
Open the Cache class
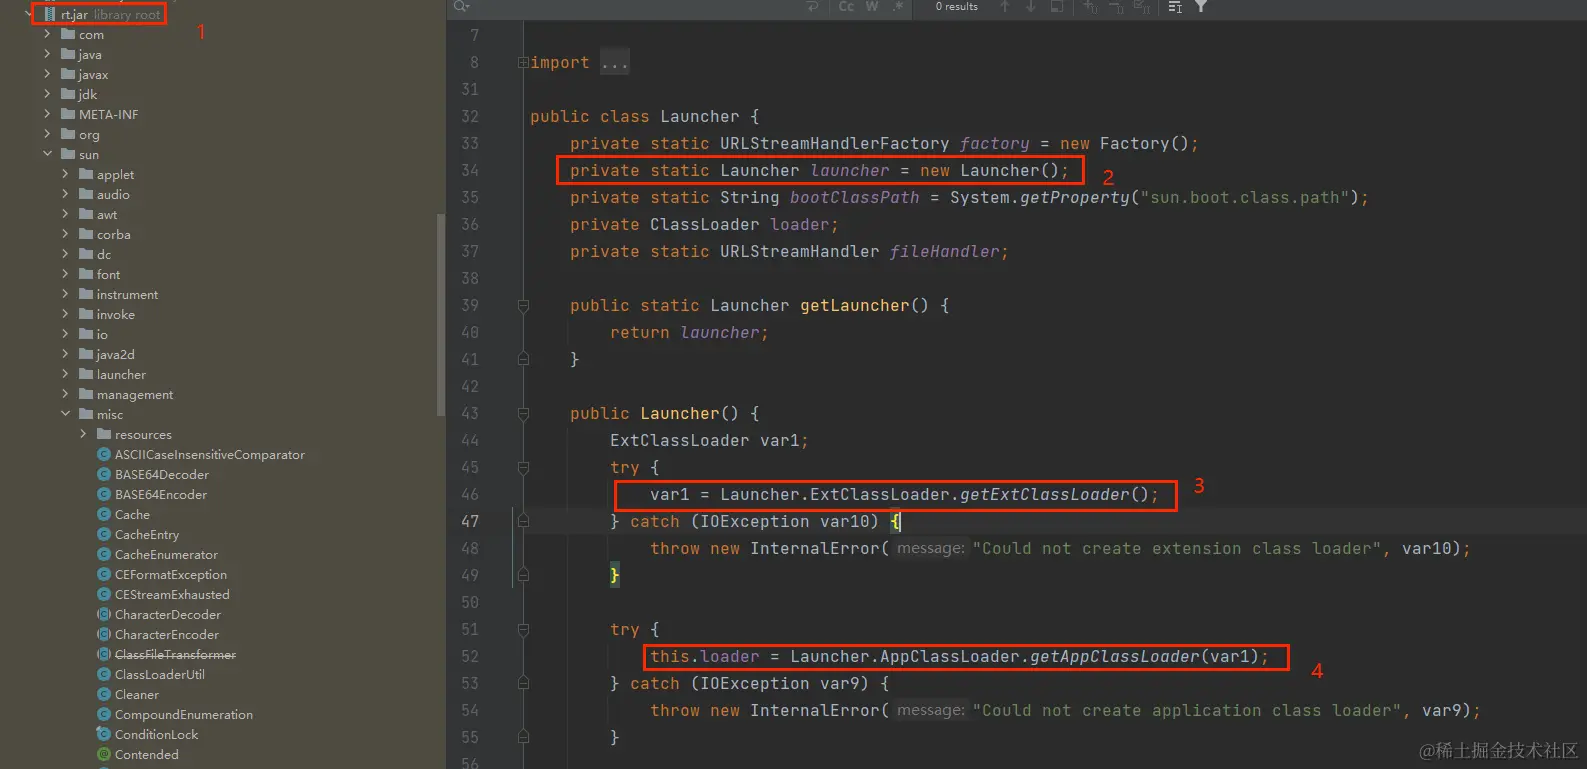pyautogui.click(x=132, y=515)
